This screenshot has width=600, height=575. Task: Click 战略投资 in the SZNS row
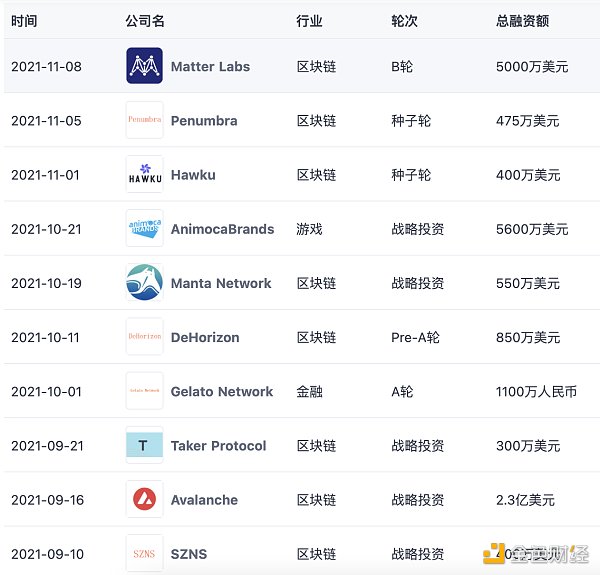point(417,554)
